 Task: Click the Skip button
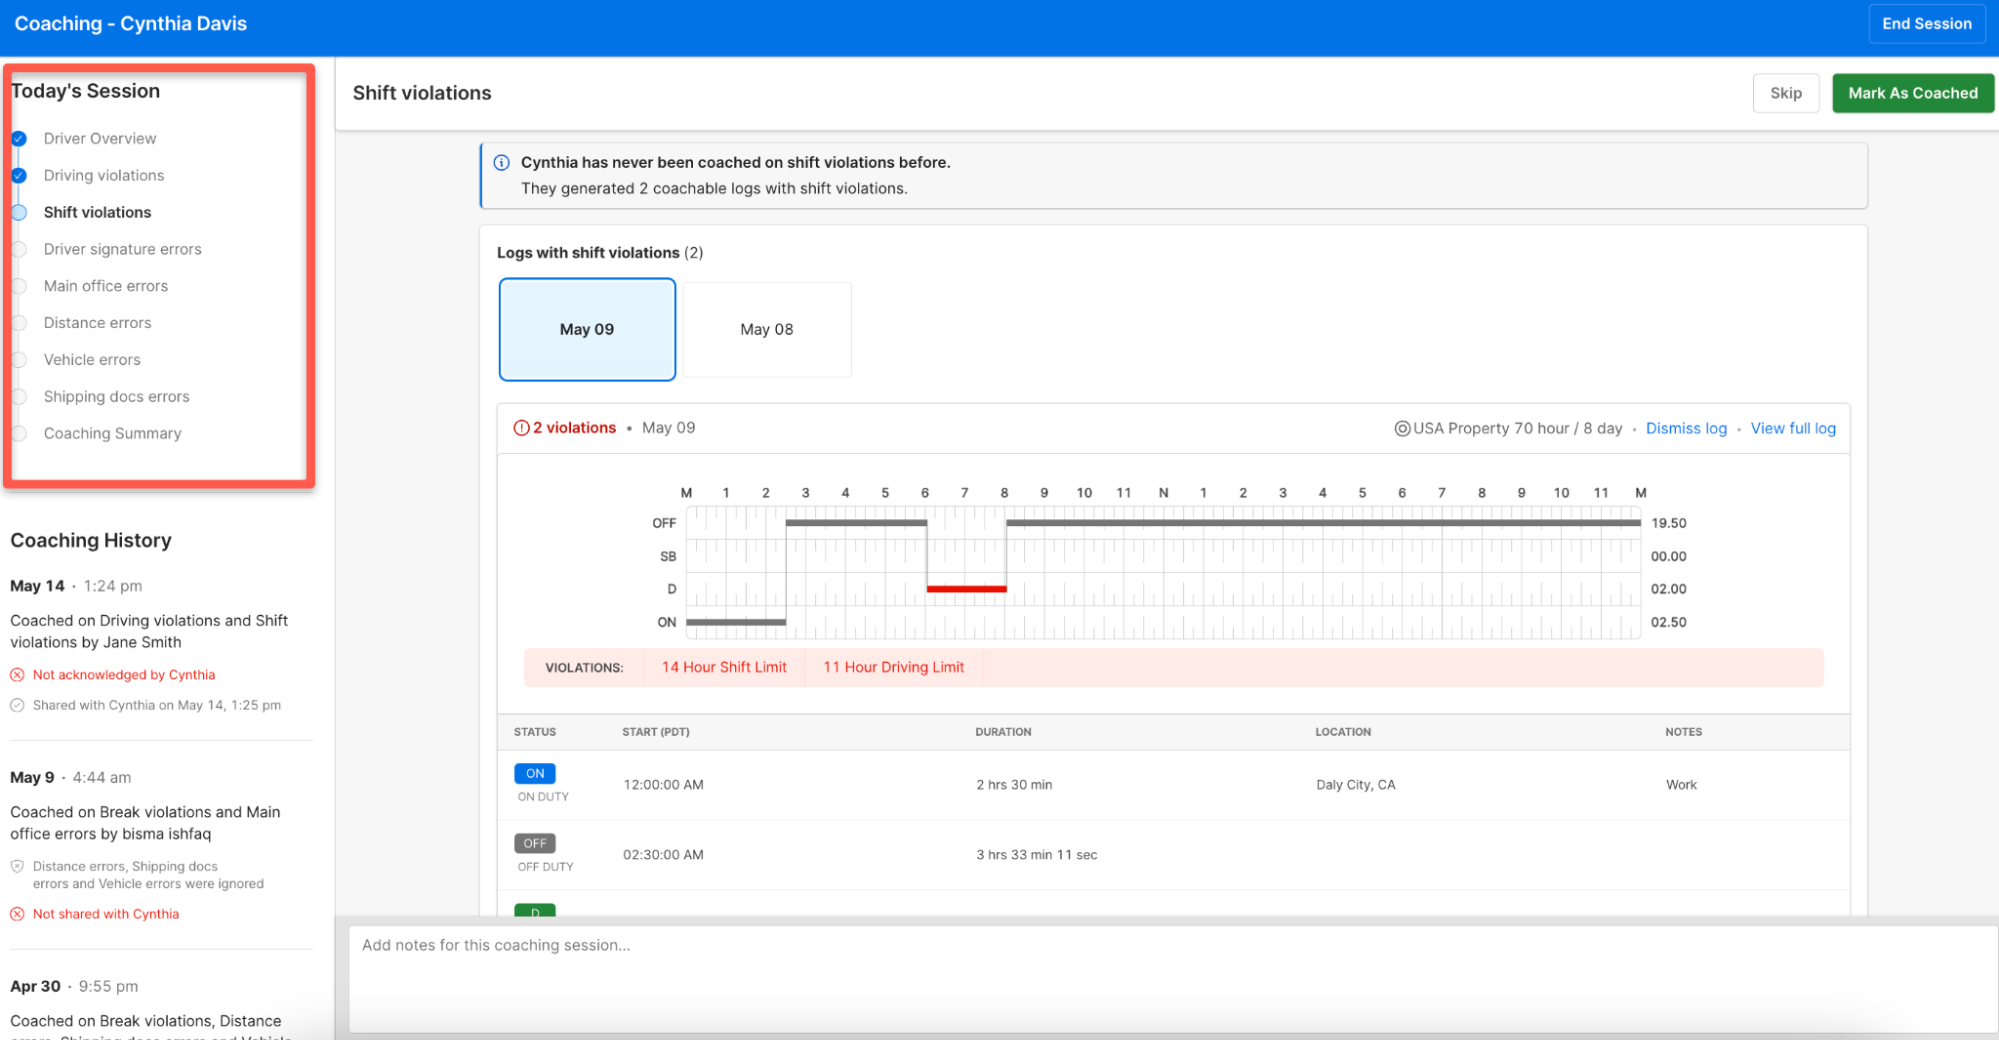(1785, 93)
